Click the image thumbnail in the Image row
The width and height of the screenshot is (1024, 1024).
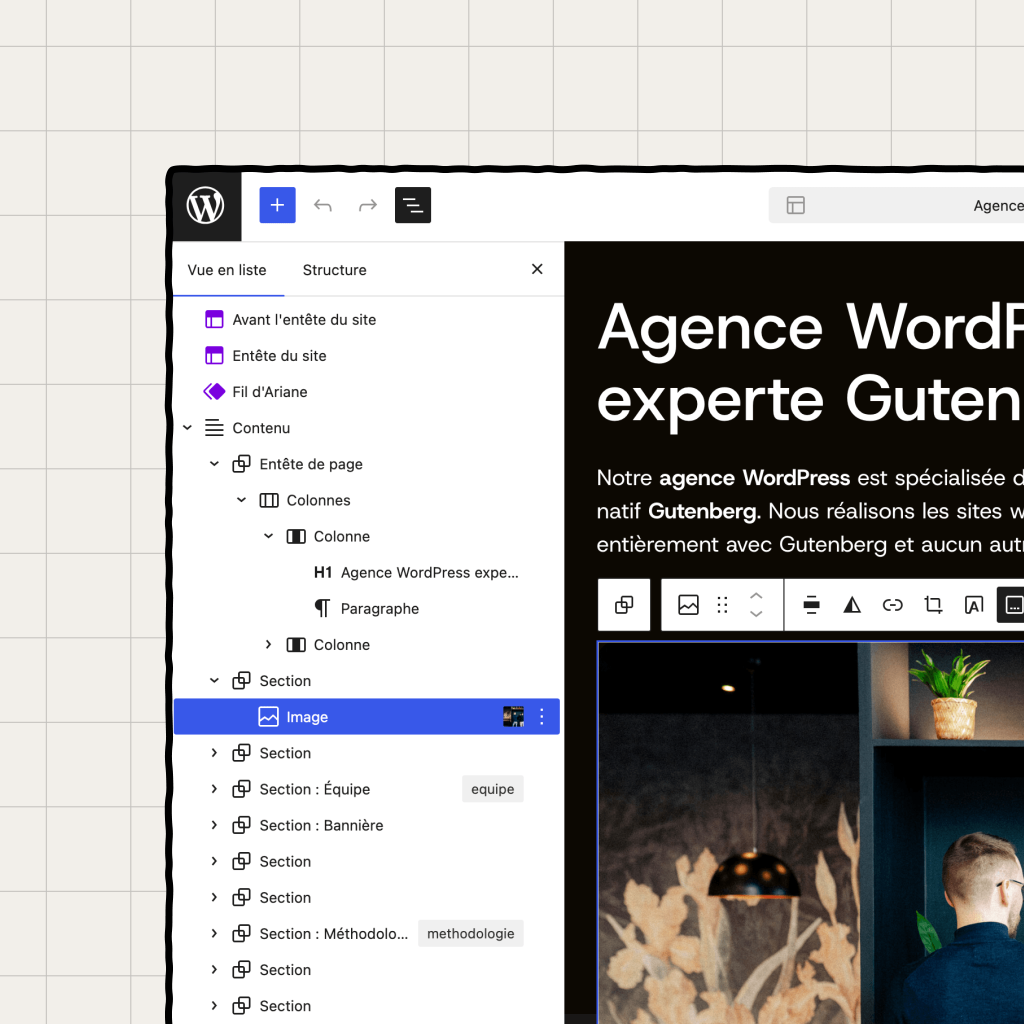(513, 716)
